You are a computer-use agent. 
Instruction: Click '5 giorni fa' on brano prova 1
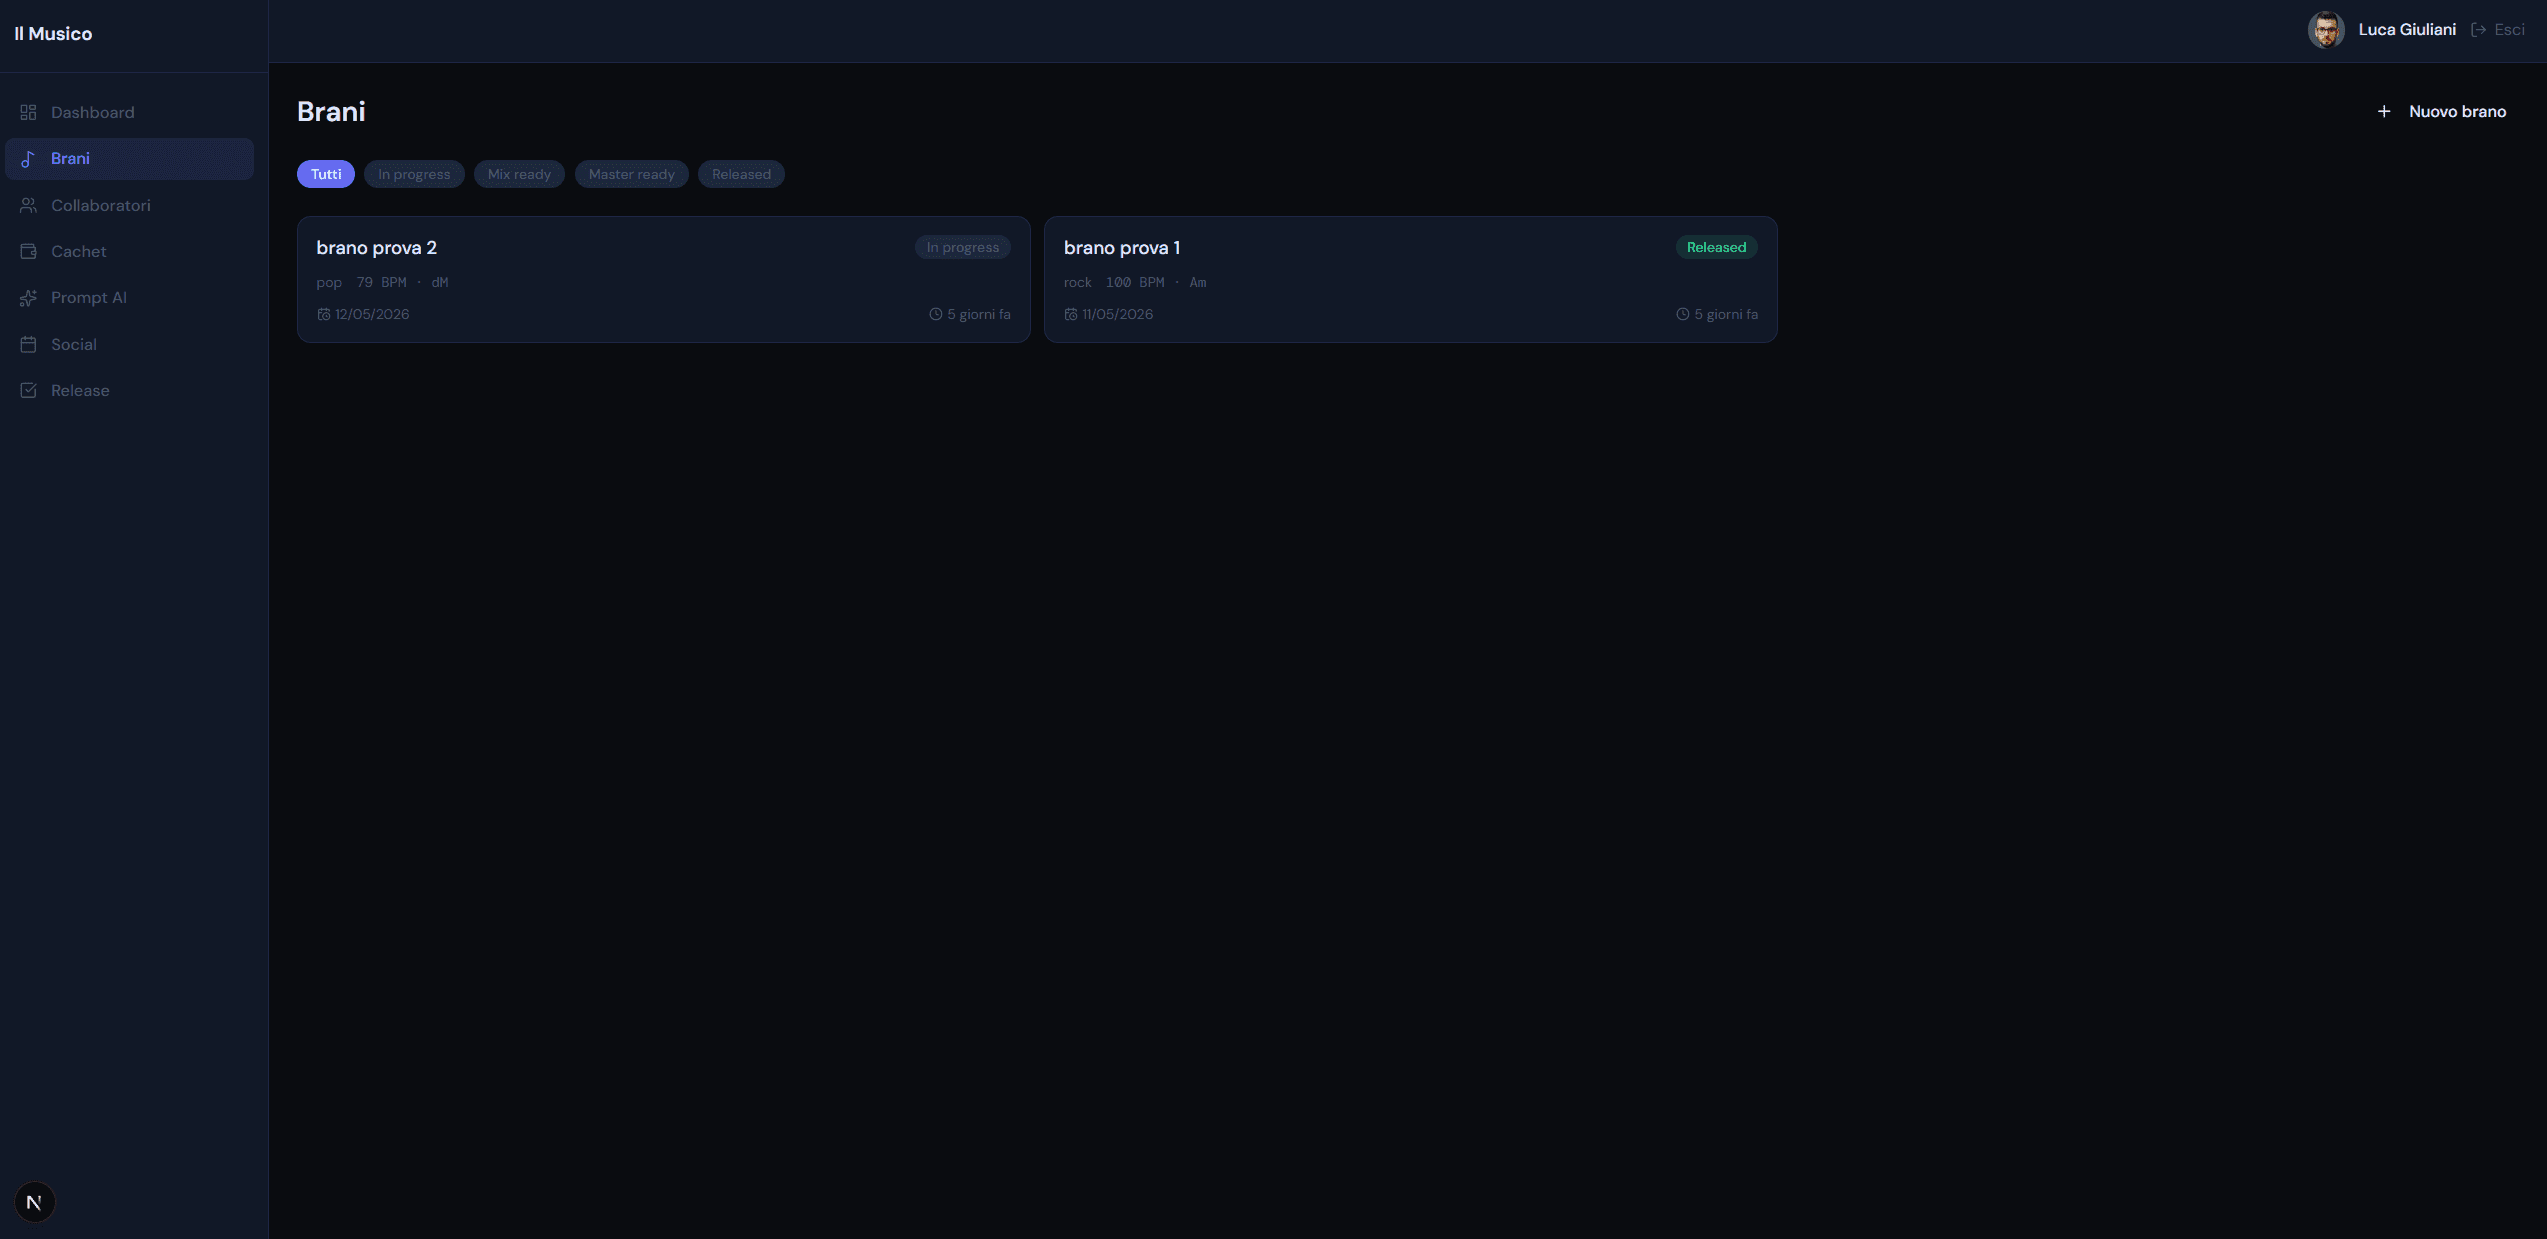click(1726, 314)
